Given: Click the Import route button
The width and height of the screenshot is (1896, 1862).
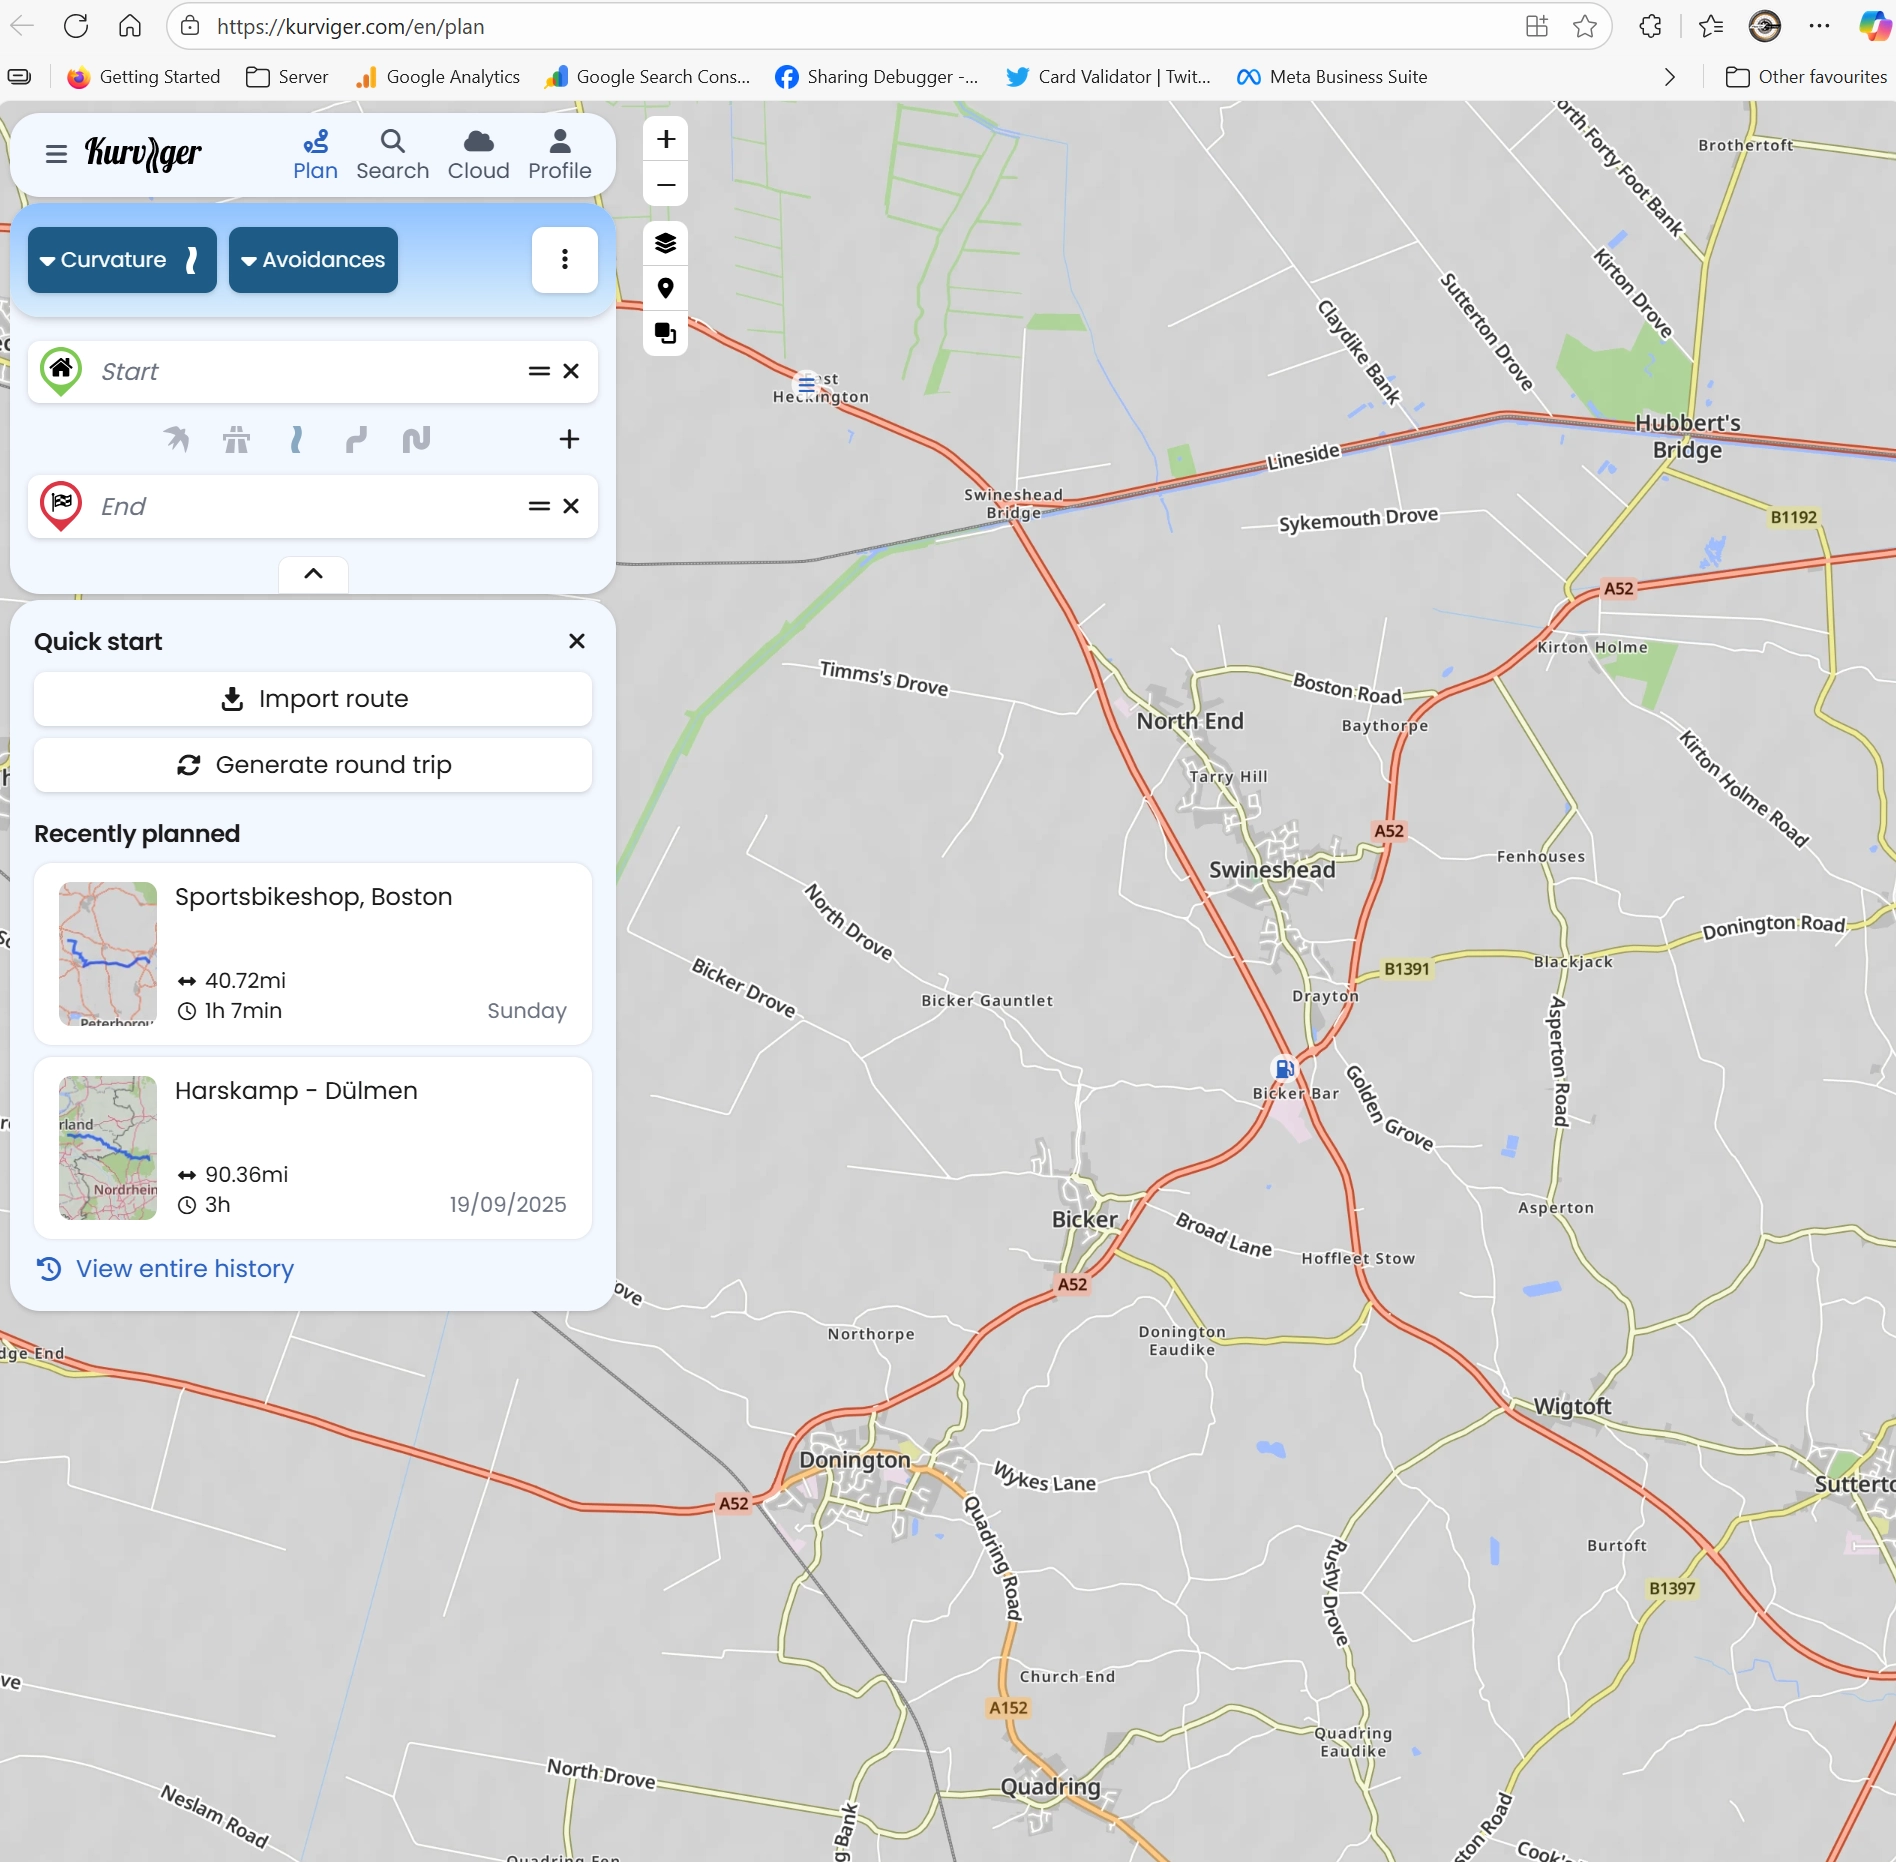Looking at the screenshot, I should (313, 699).
